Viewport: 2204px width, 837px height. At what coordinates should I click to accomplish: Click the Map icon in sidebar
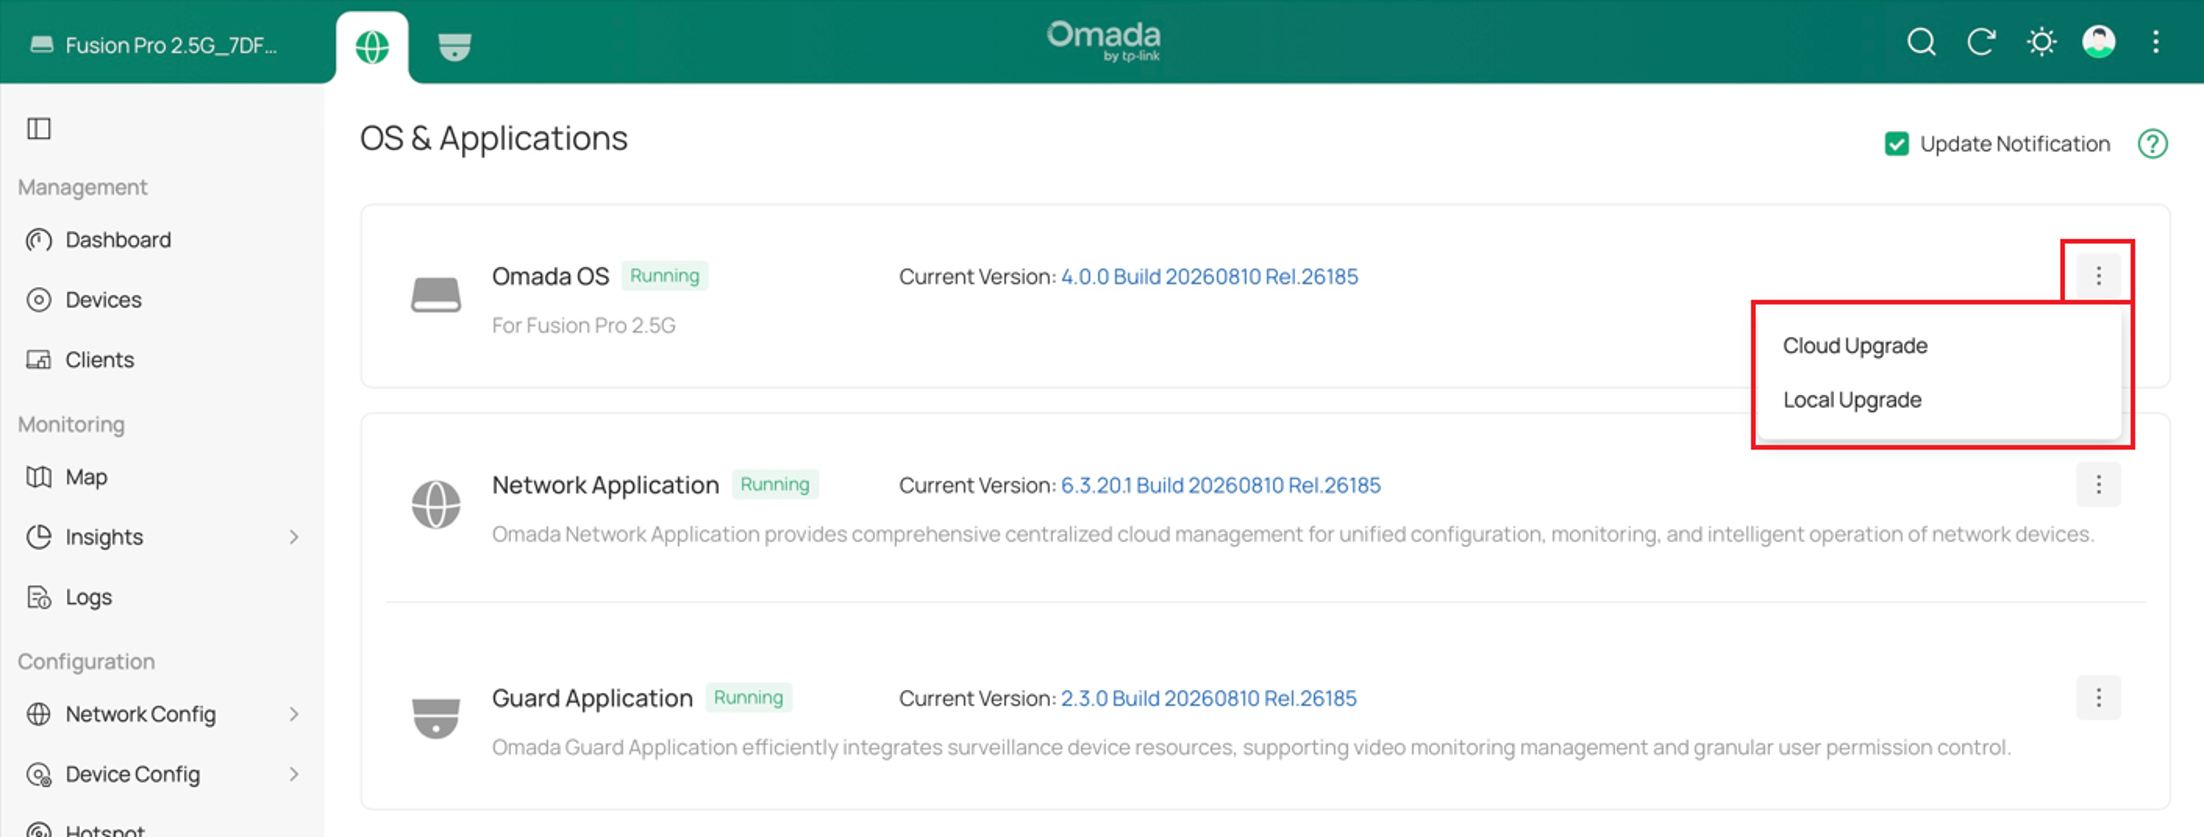39,477
